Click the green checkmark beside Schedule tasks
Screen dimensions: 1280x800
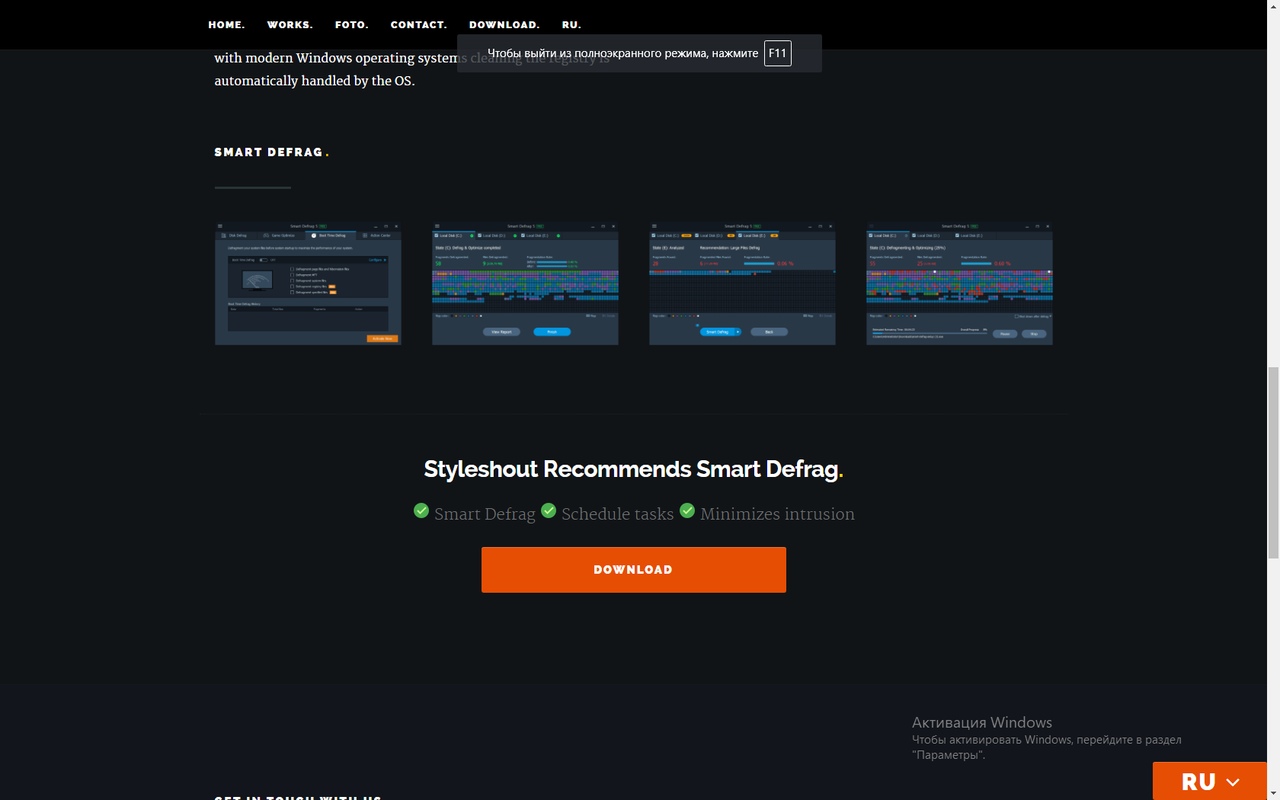548,511
